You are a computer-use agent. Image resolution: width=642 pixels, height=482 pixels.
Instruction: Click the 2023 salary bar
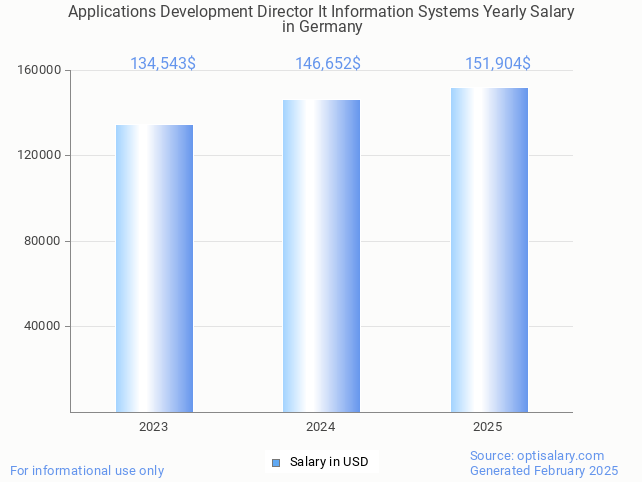(x=154, y=268)
